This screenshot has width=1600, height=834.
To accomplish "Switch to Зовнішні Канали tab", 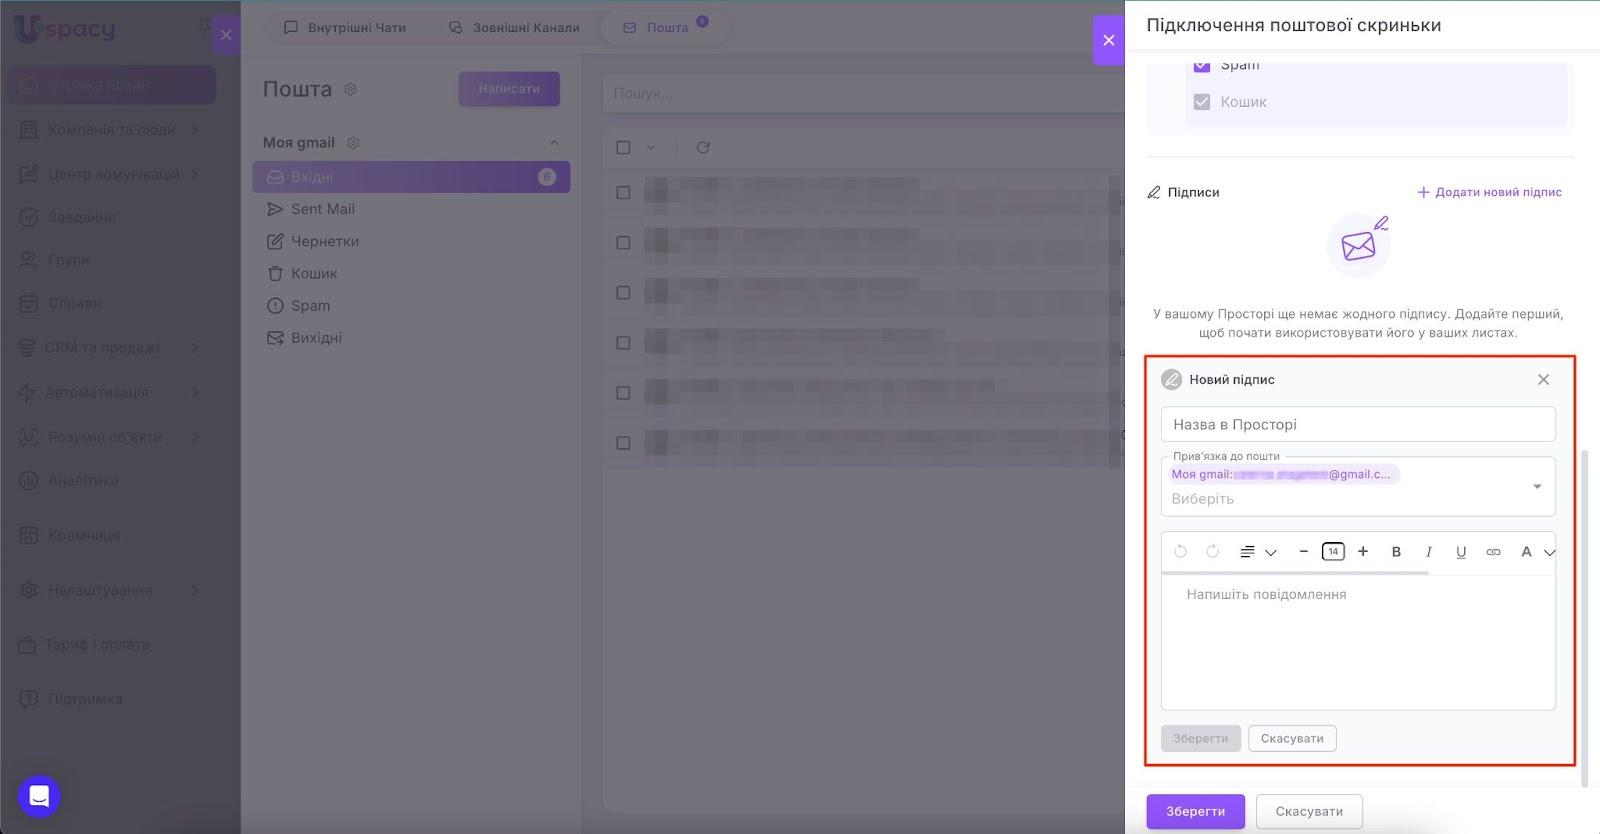I will [x=514, y=28].
